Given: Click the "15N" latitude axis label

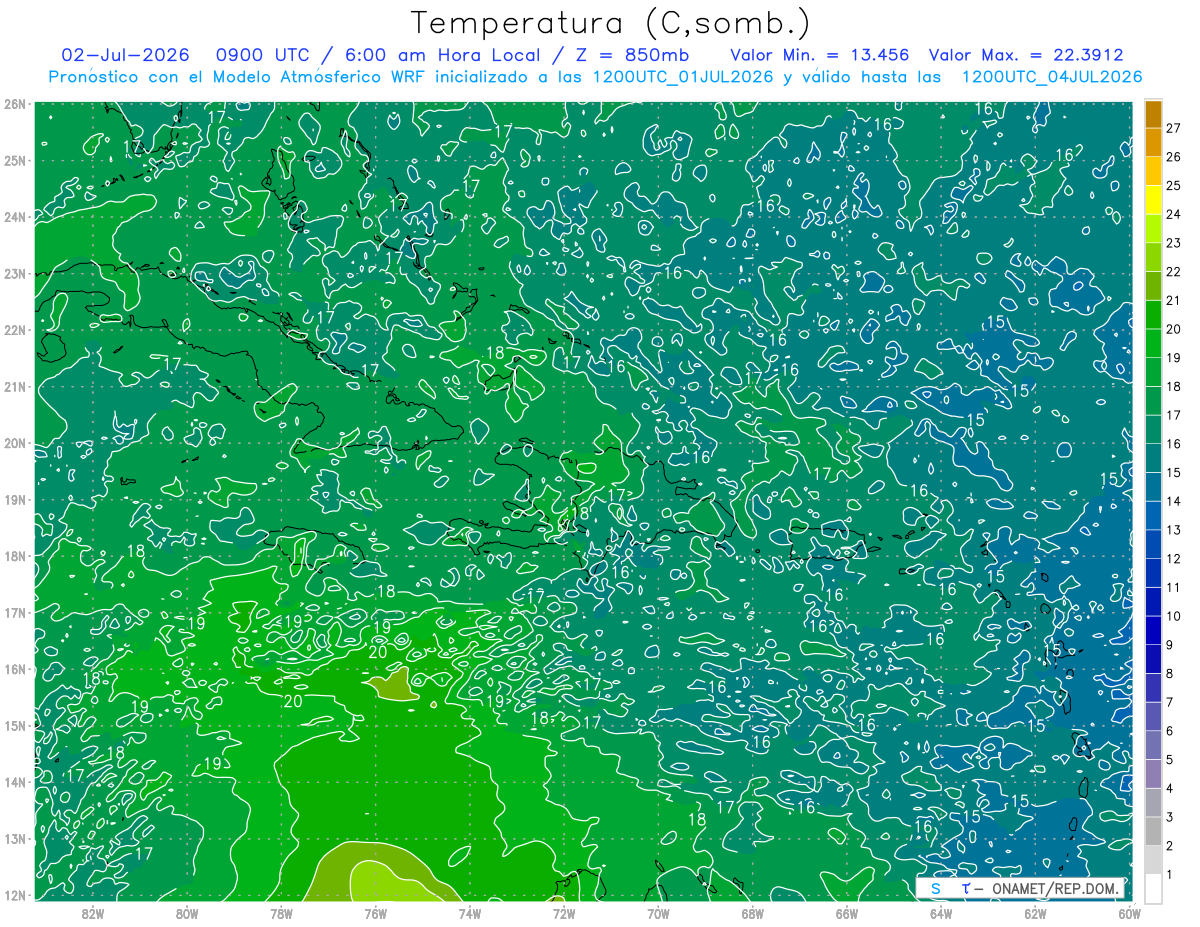Looking at the screenshot, I should click(x=15, y=725).
